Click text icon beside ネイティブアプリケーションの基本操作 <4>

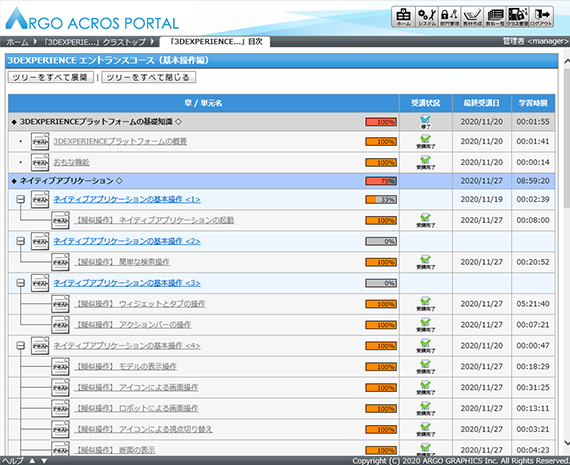tap(40, 346)
